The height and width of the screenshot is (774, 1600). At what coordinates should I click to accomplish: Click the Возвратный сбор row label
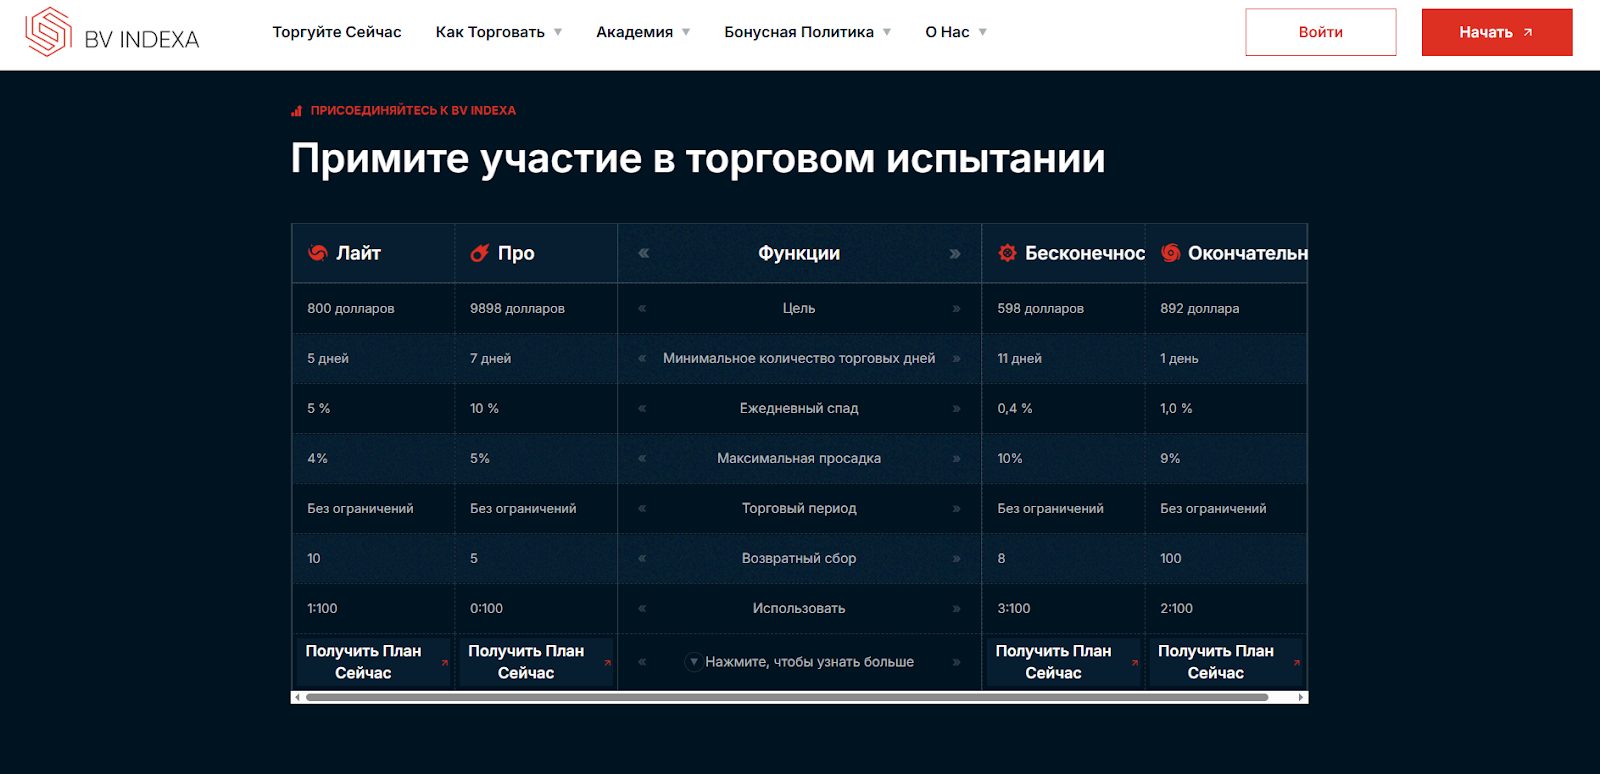coord(799,558)
